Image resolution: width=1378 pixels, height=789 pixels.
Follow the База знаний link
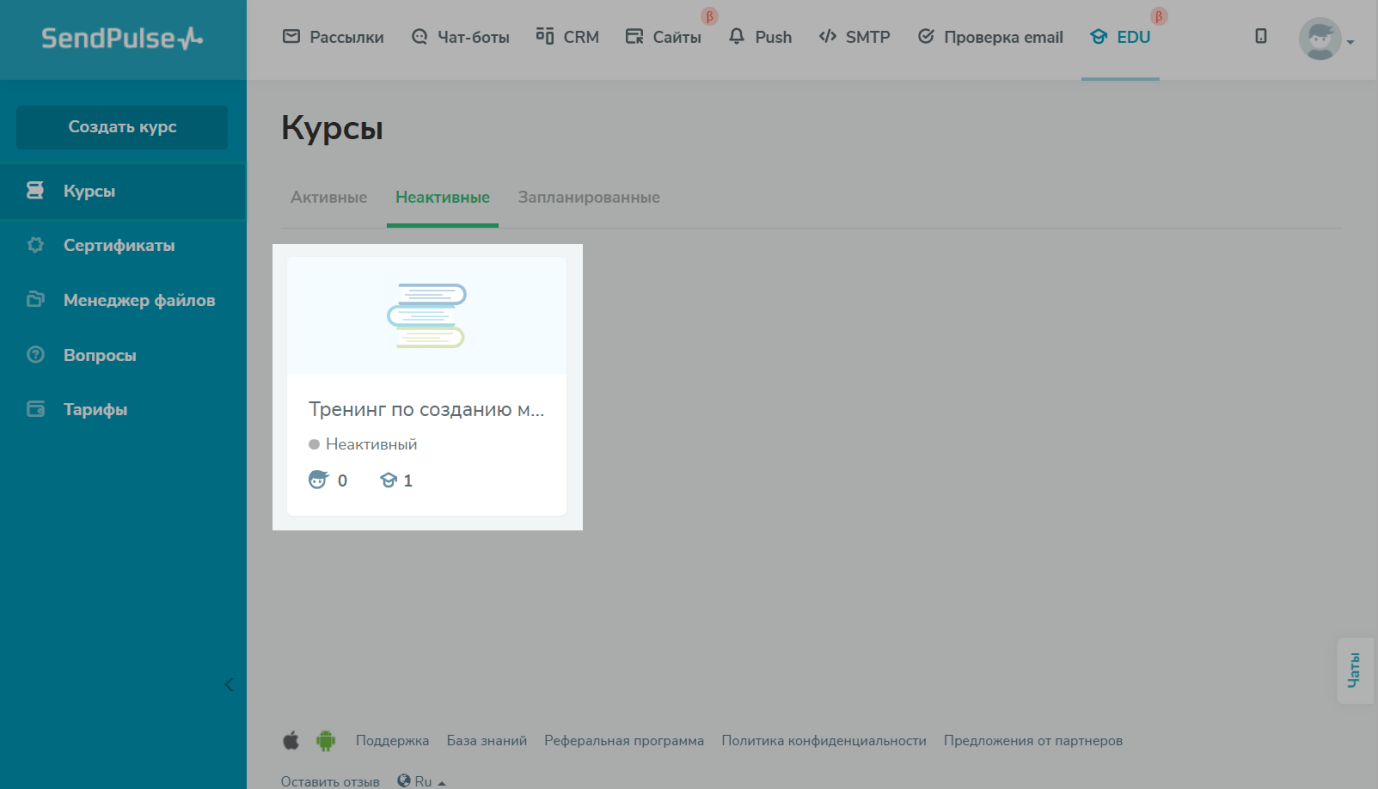click(x=486, y=741)
